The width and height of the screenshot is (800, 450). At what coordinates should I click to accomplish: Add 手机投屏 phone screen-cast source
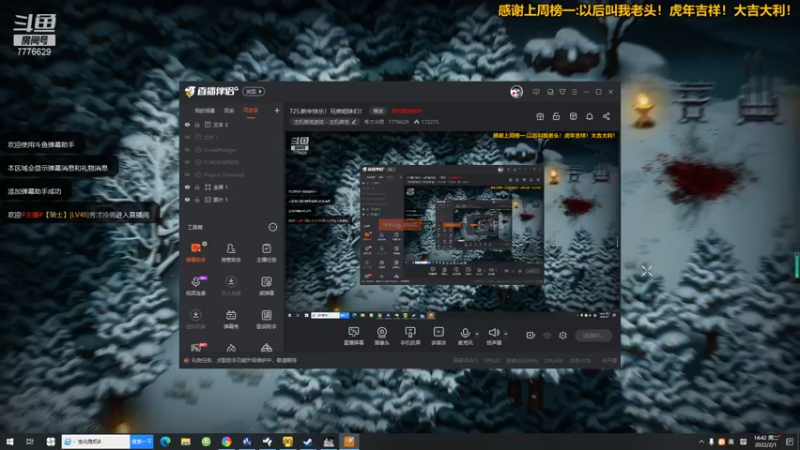click(x=410, y=336)
